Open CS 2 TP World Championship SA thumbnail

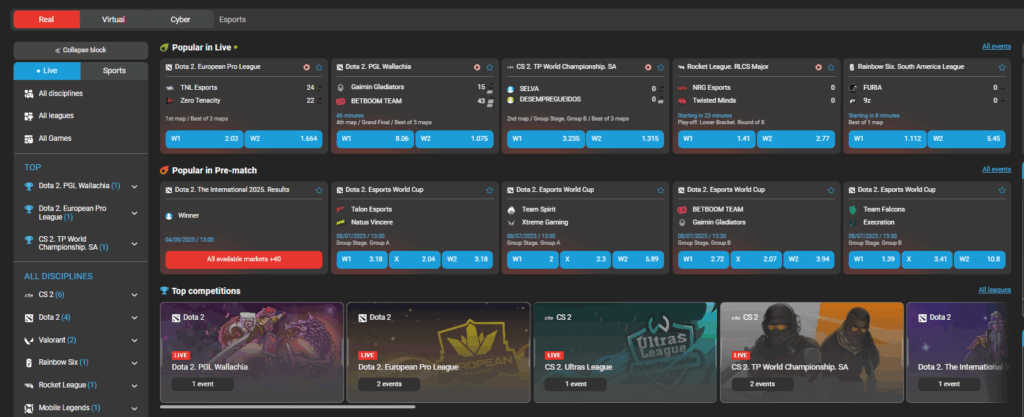(812, 352)
